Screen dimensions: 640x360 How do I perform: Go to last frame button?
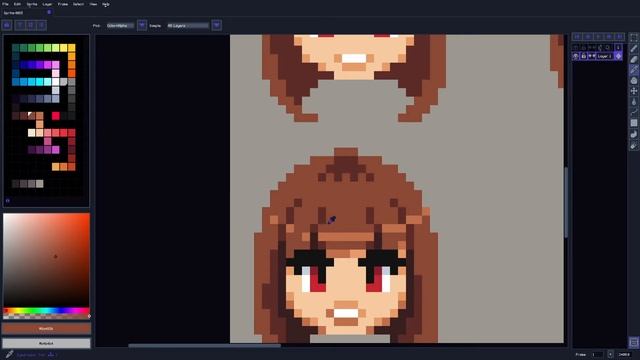click(620, 37)
